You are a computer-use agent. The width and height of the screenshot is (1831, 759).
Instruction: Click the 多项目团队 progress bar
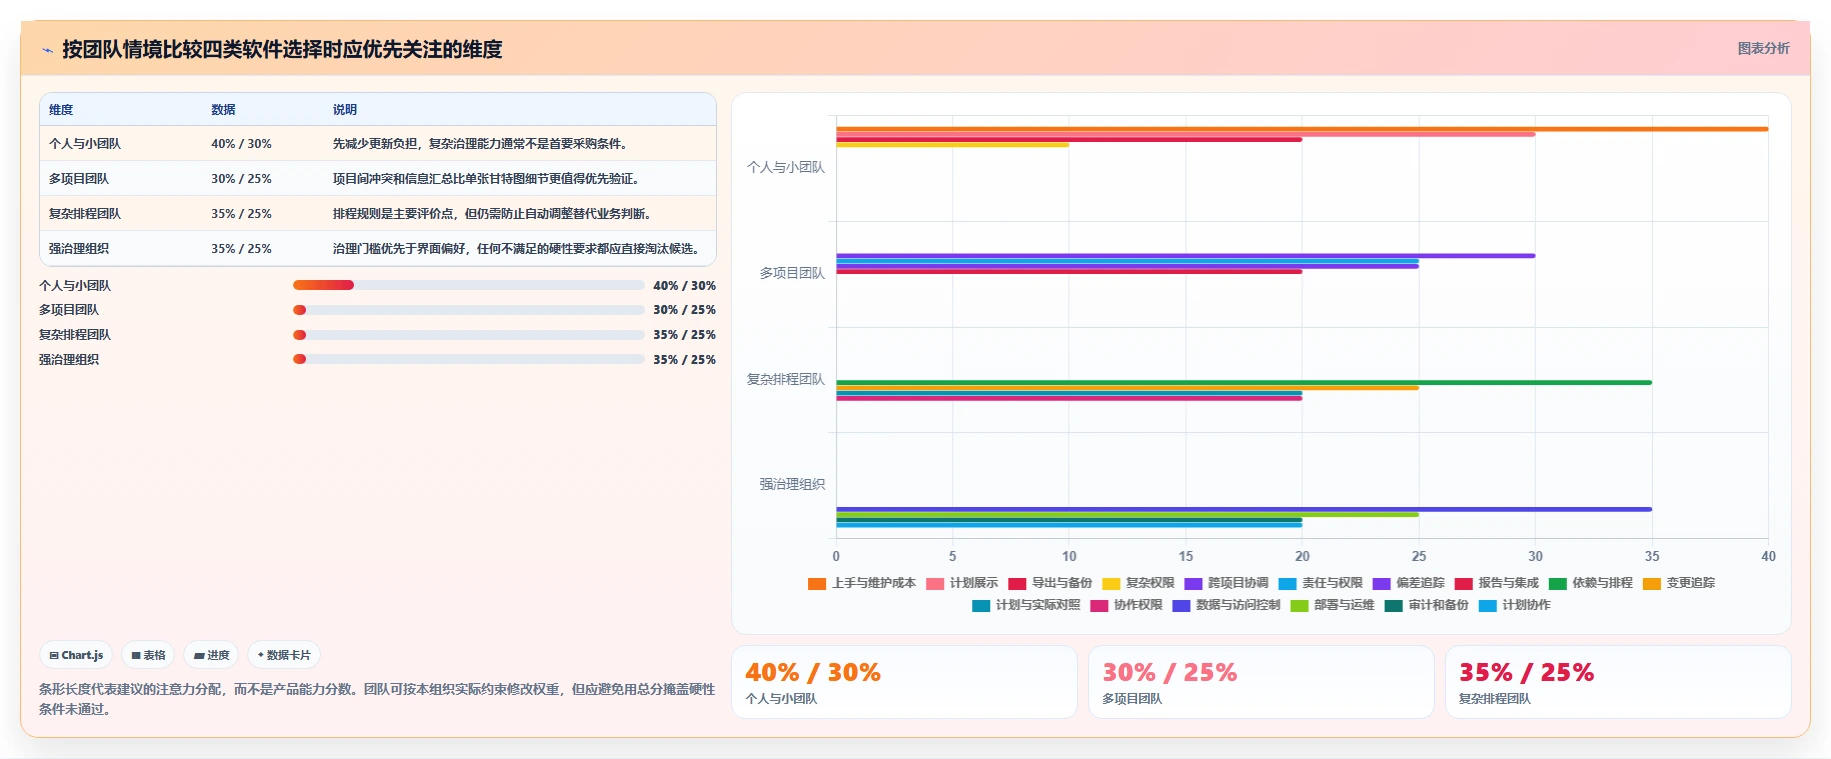pyautogui.click(x=468, y=310)
